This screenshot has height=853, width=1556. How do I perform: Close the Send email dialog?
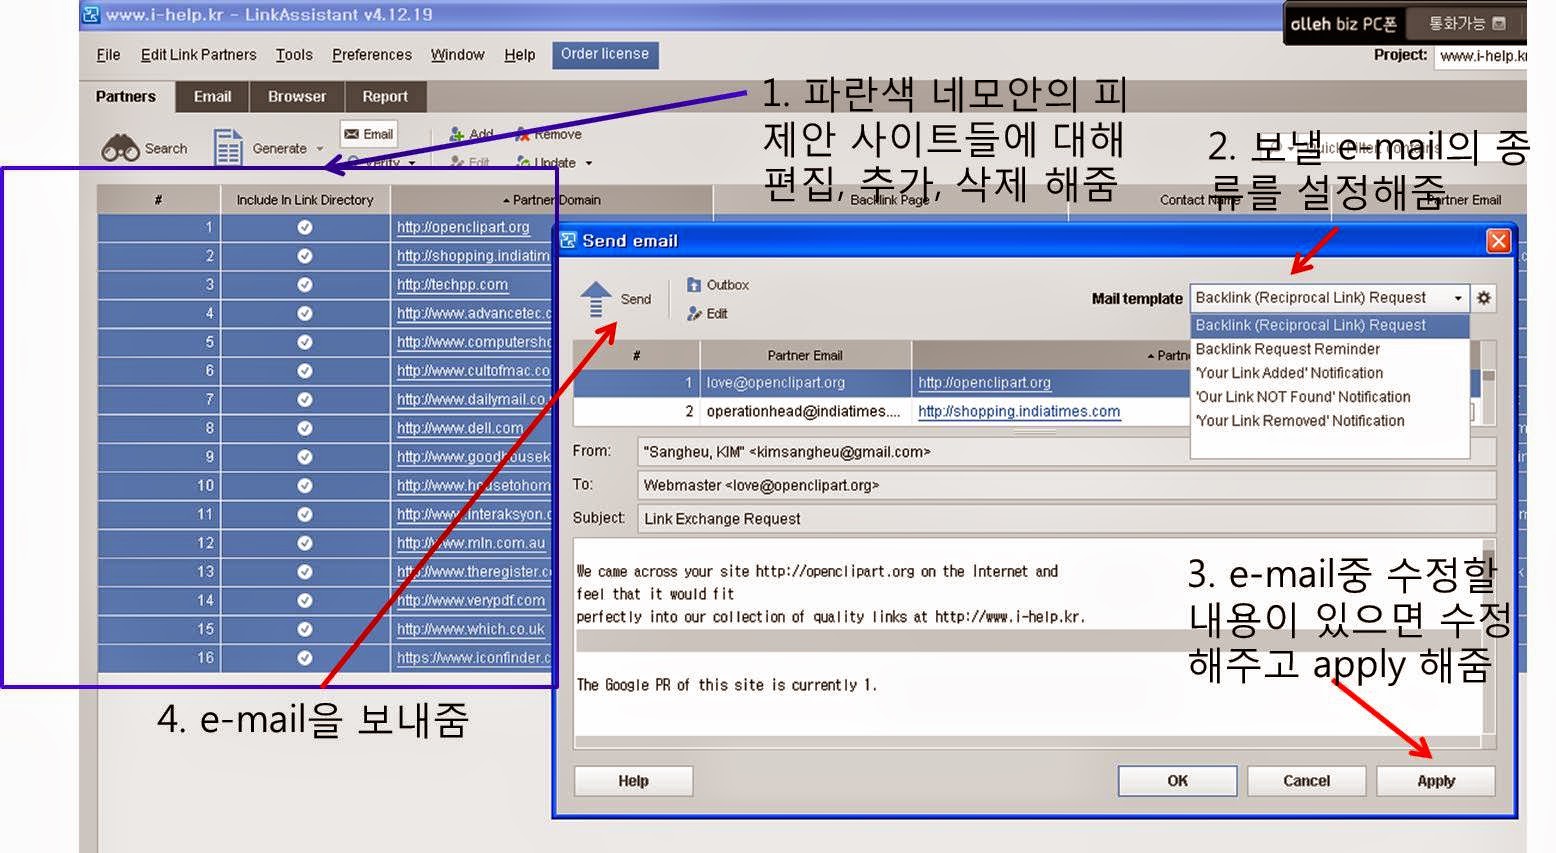(x=1497, y=241)
